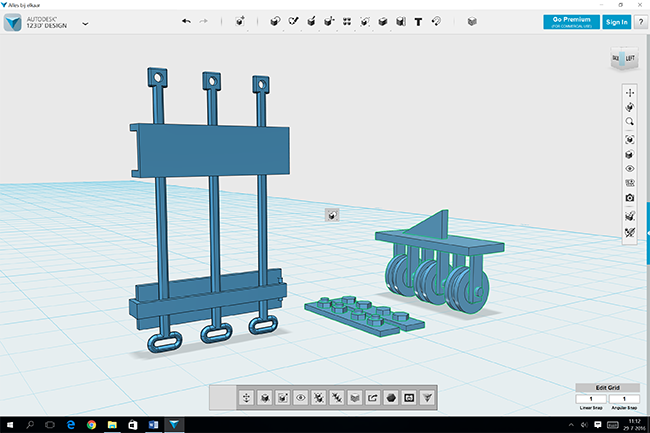Select the Orbit tool in the navigation bar
Image resolution: width=650 pixels, height=433 pixels.
[629, 107]
